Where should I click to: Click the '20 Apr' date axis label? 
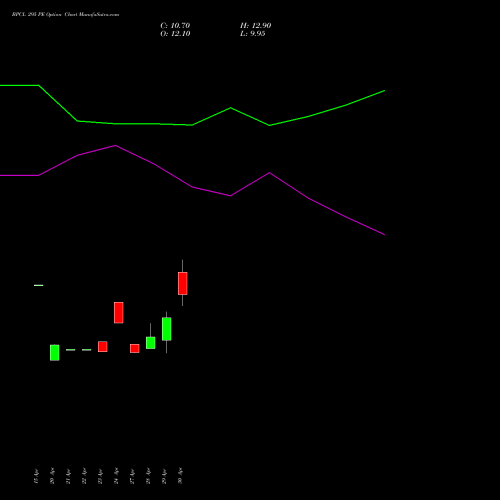point(52,476)
